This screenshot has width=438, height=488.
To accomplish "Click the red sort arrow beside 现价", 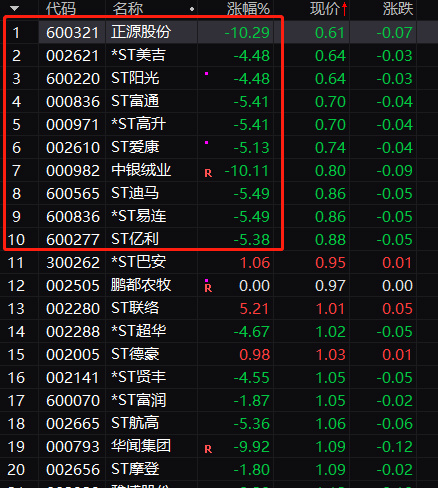I will coord(344,9).
